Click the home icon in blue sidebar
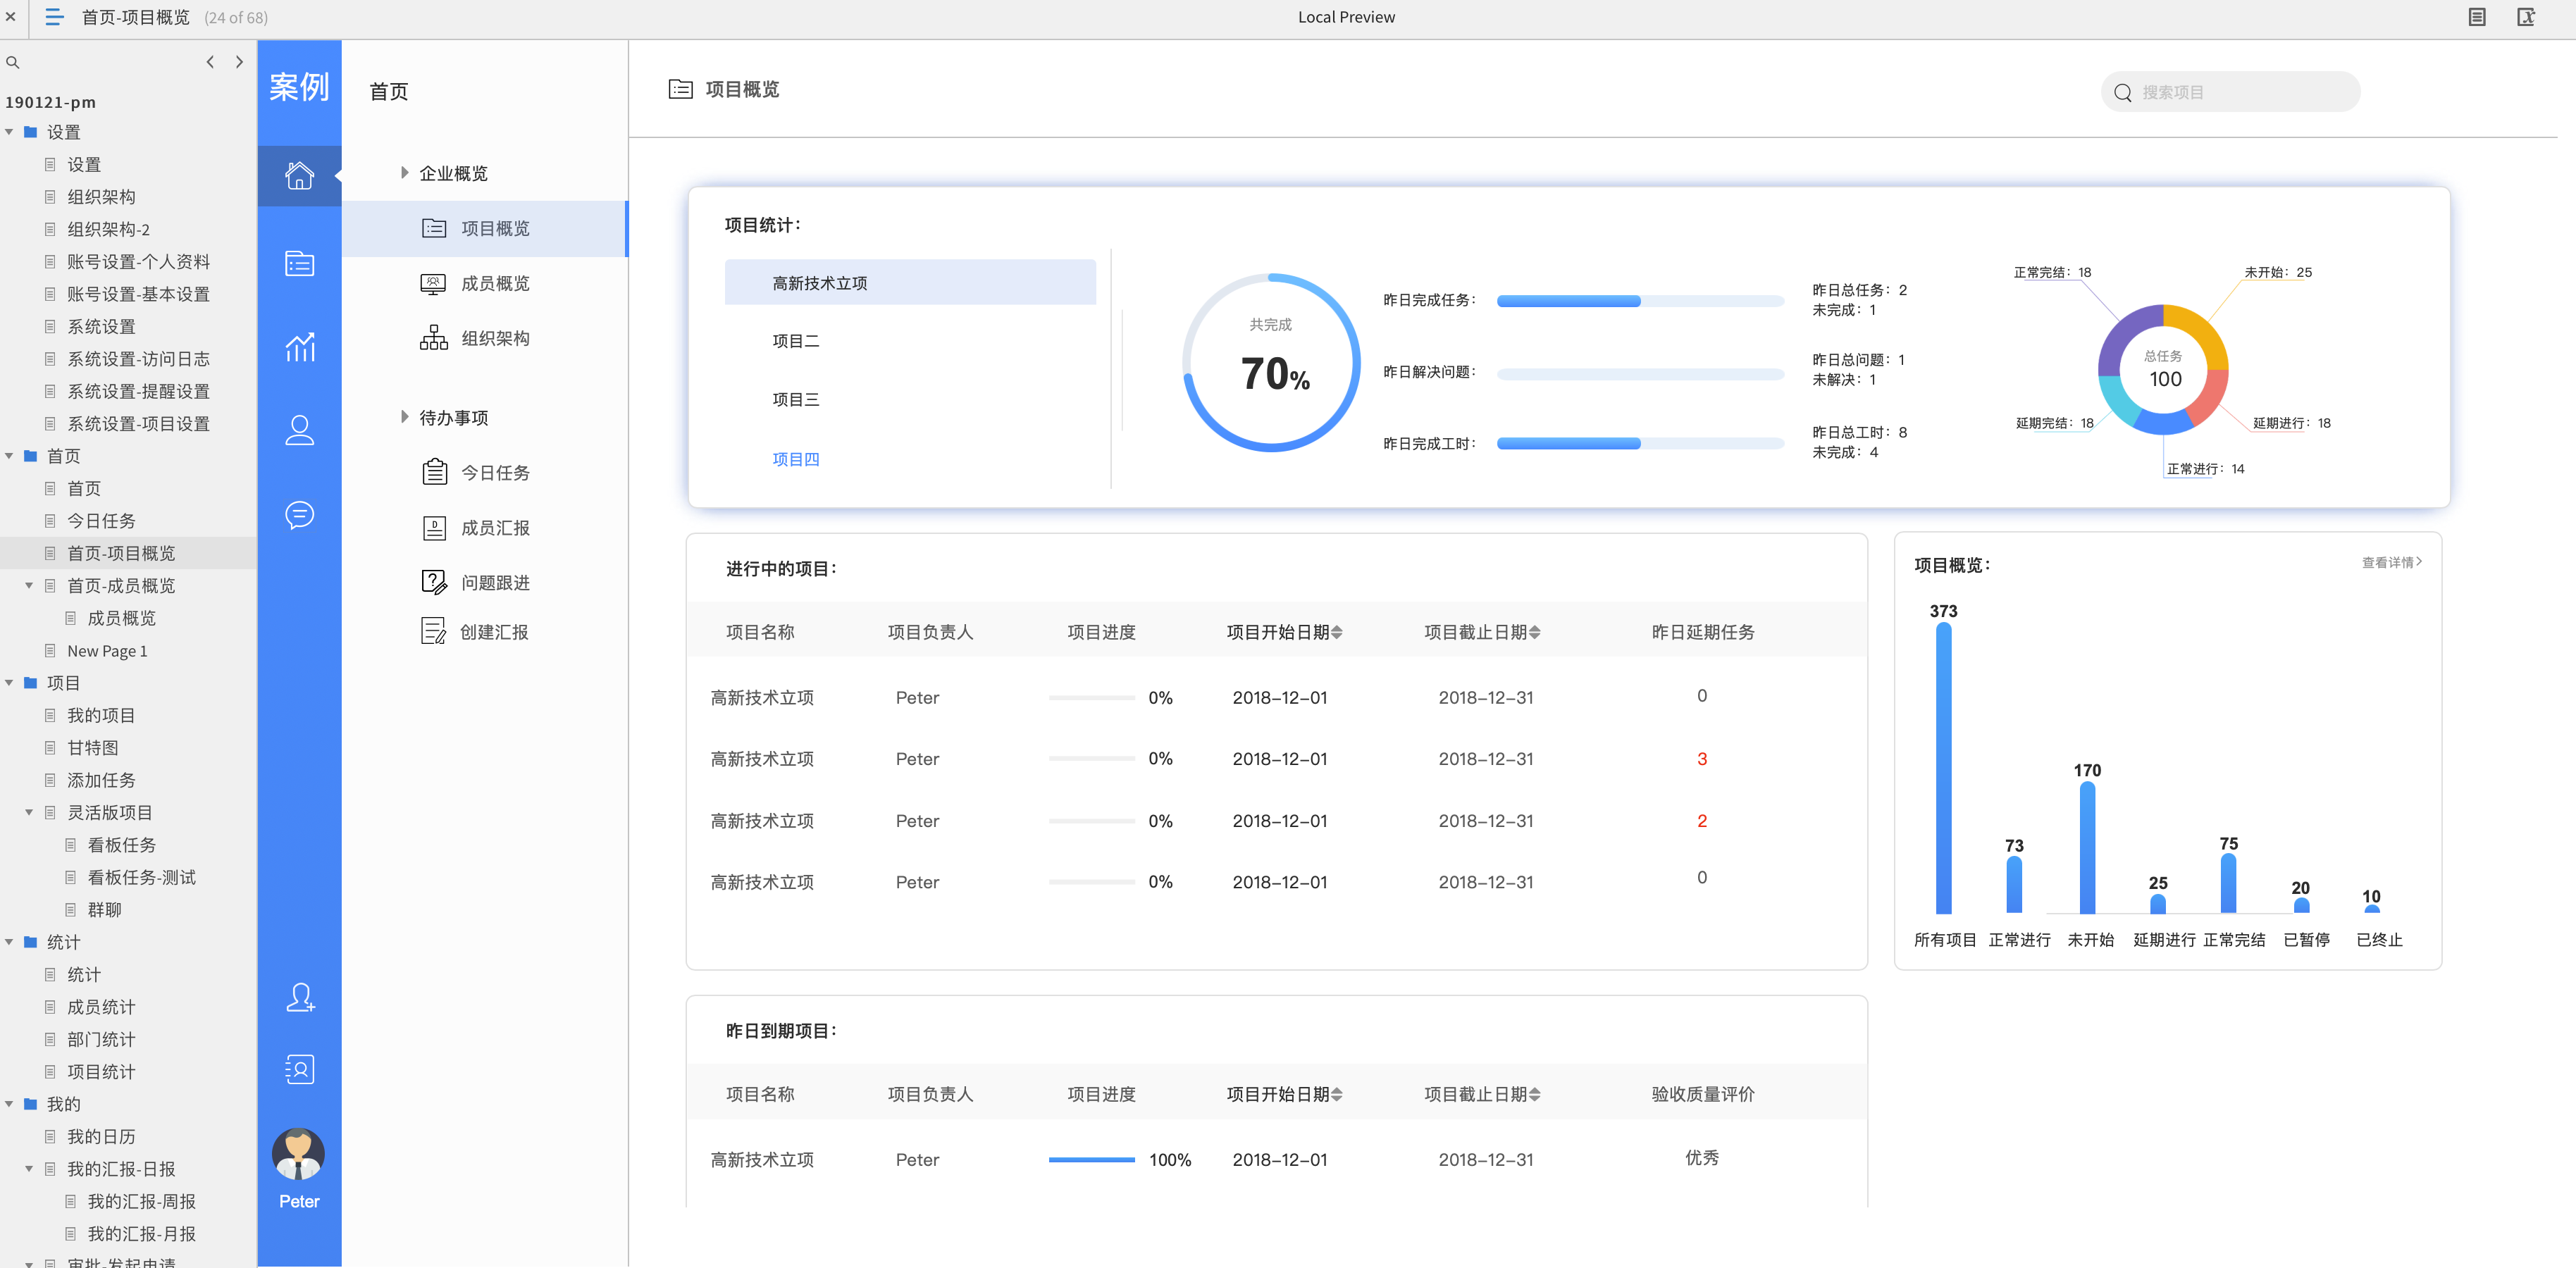 (299, 175)
